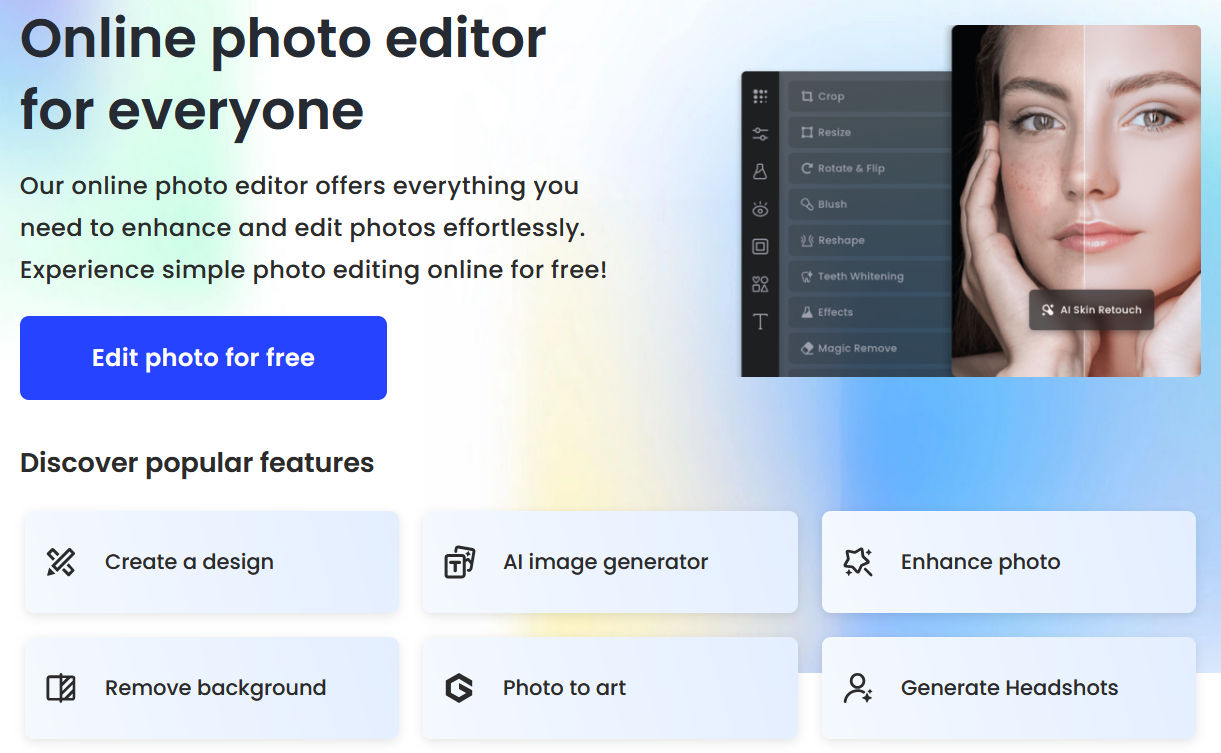
Task: Click the person icon on Generate Headshots
Action: (x=858, y=688)
